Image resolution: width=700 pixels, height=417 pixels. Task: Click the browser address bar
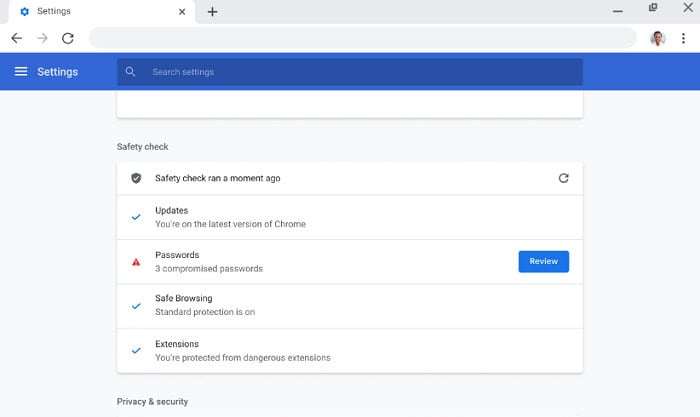362,38
